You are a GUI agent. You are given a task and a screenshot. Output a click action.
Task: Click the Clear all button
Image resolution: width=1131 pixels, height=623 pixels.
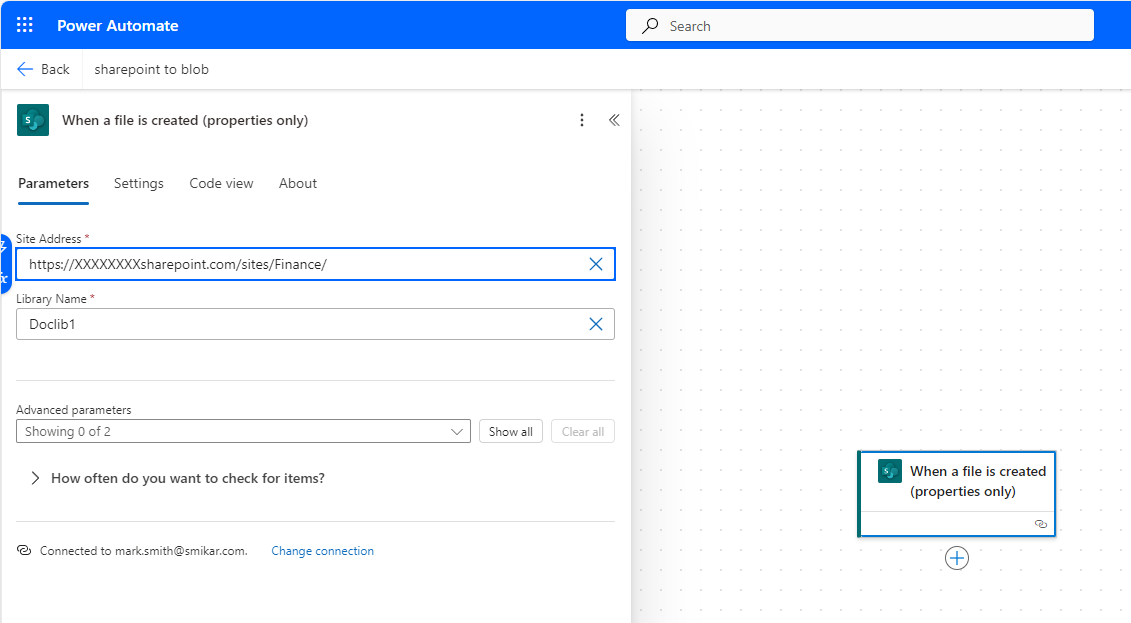(x=583, y=431)
